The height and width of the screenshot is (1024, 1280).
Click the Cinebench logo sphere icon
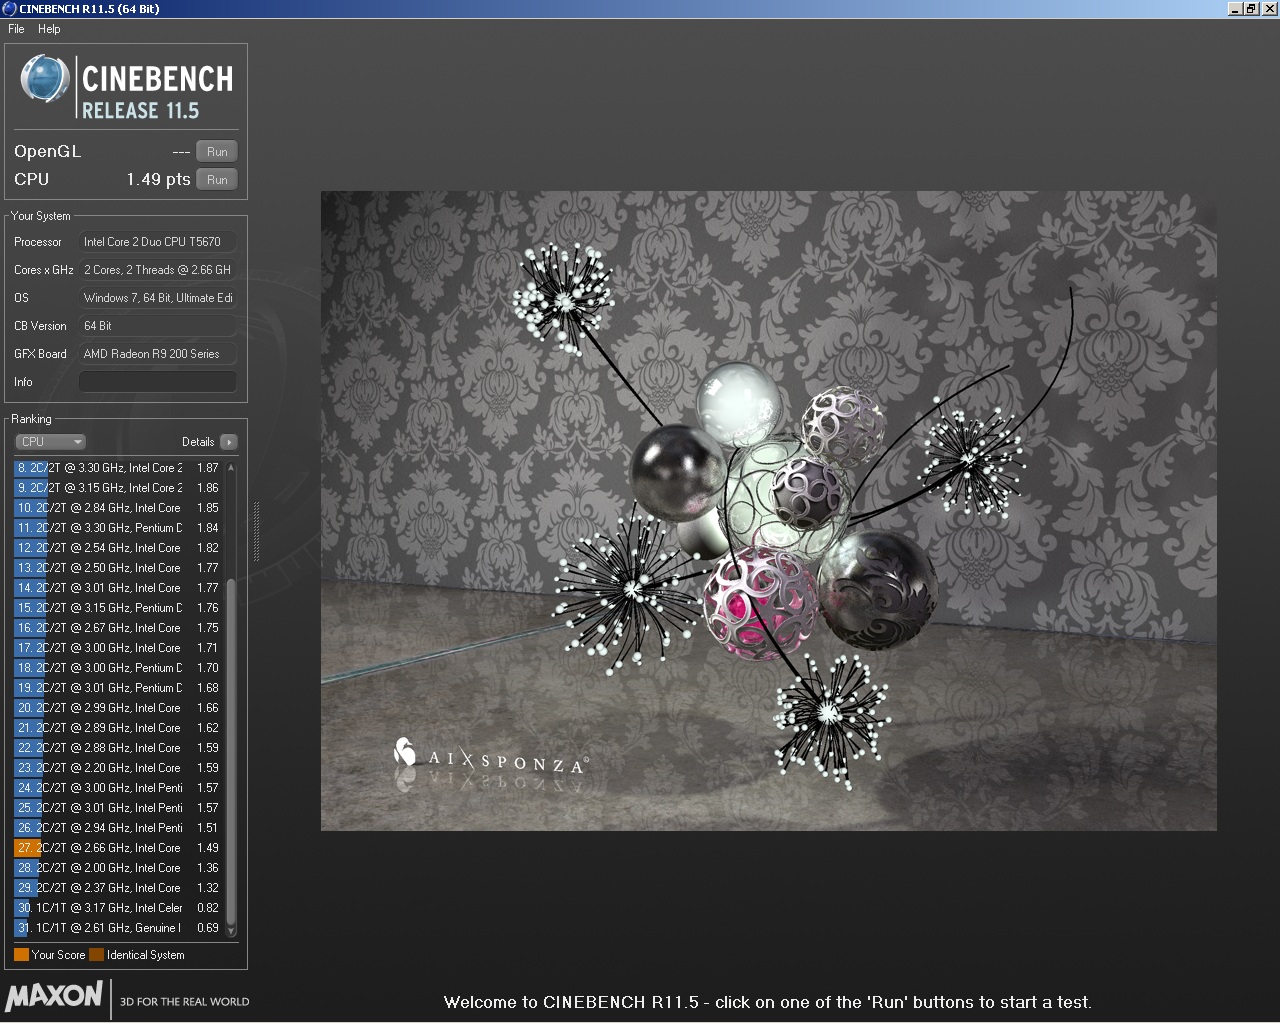(x=45, y=80)
